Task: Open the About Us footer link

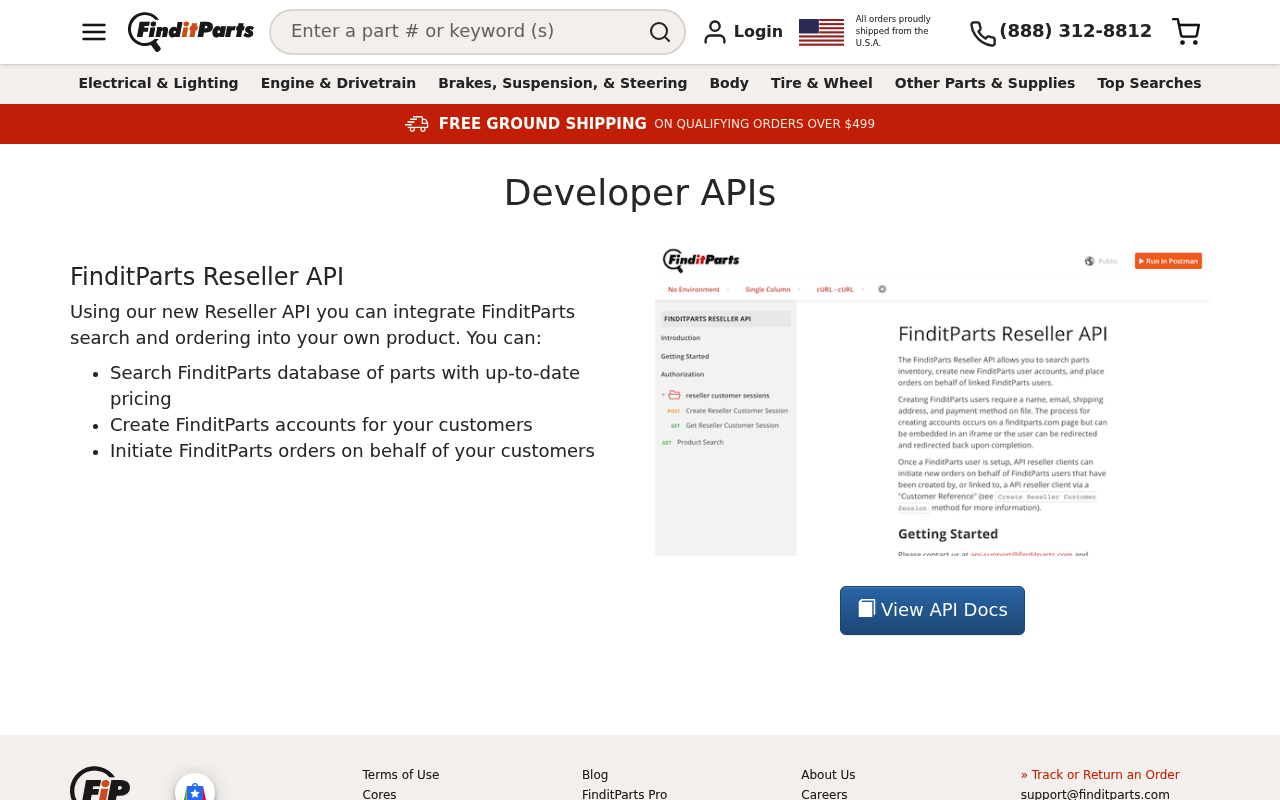Action: [x=828, y=775]
